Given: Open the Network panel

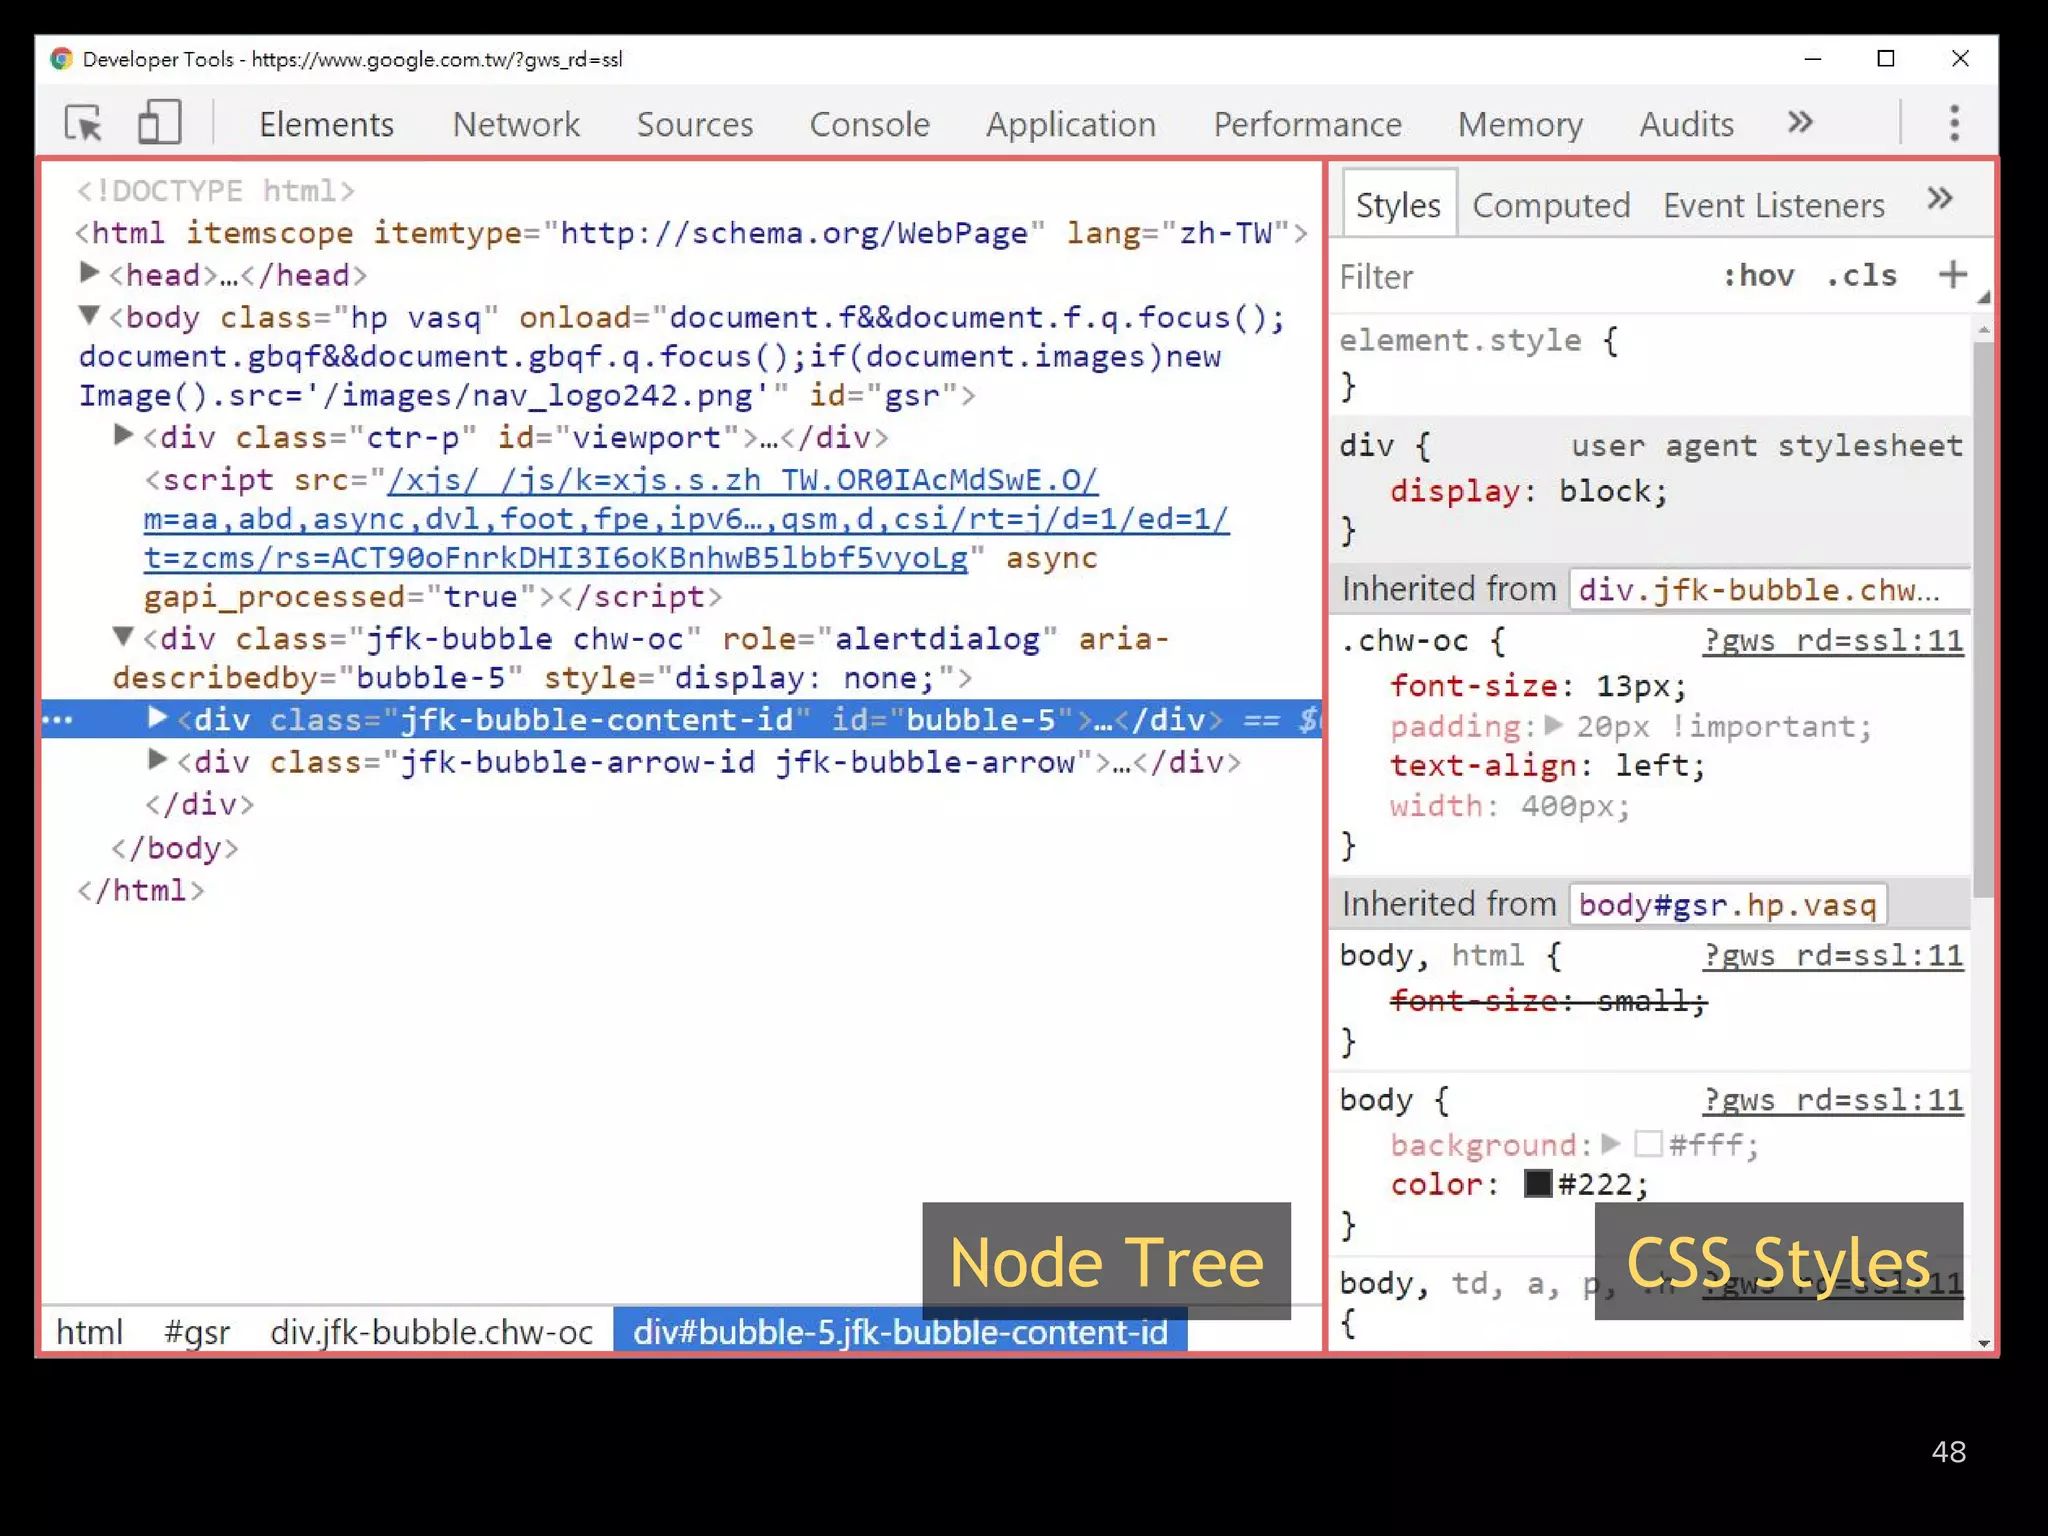Looking at the screenshot, I should click(516, 124).
